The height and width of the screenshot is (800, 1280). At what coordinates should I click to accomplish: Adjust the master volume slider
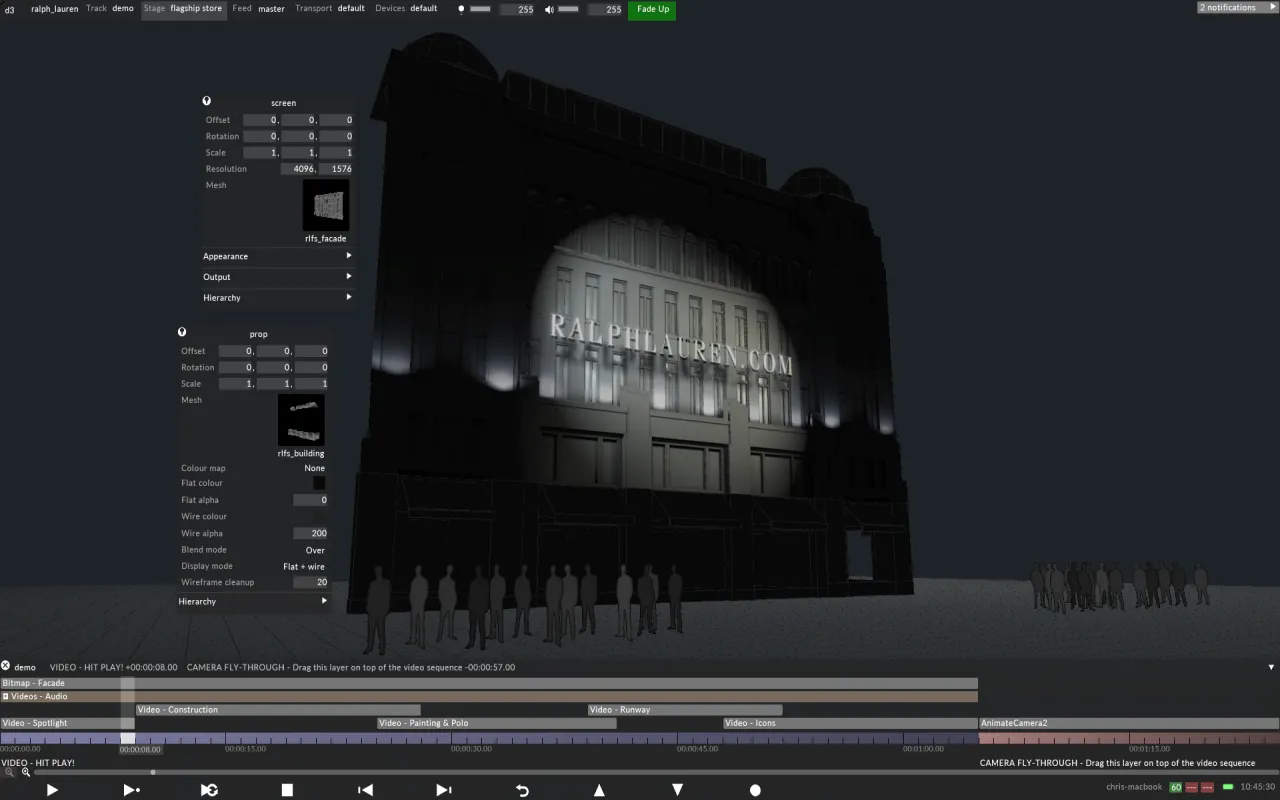tap(570, 9)
